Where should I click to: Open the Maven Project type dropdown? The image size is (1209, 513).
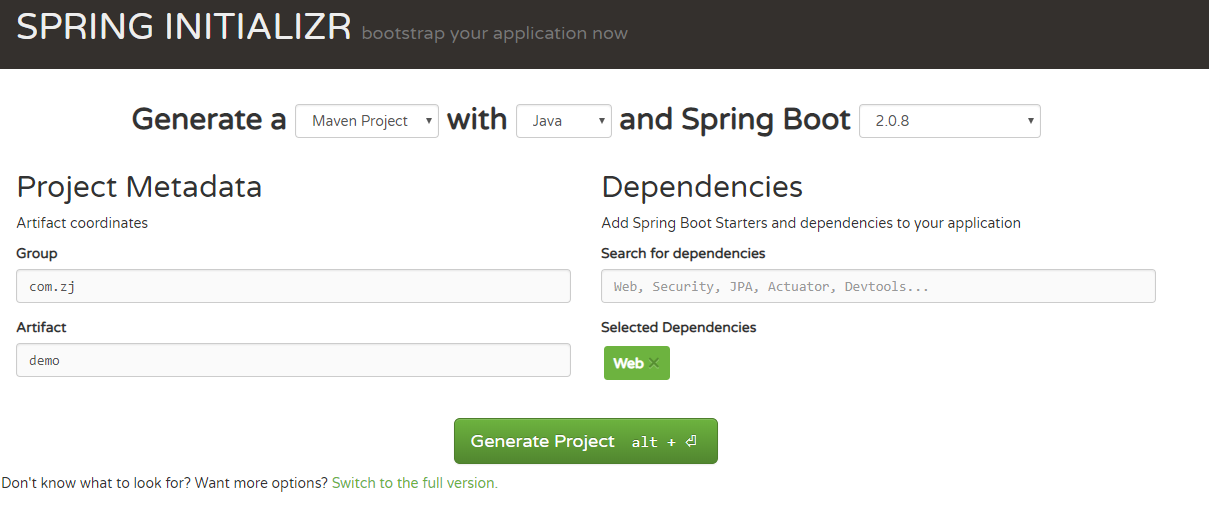click(367, 121)
